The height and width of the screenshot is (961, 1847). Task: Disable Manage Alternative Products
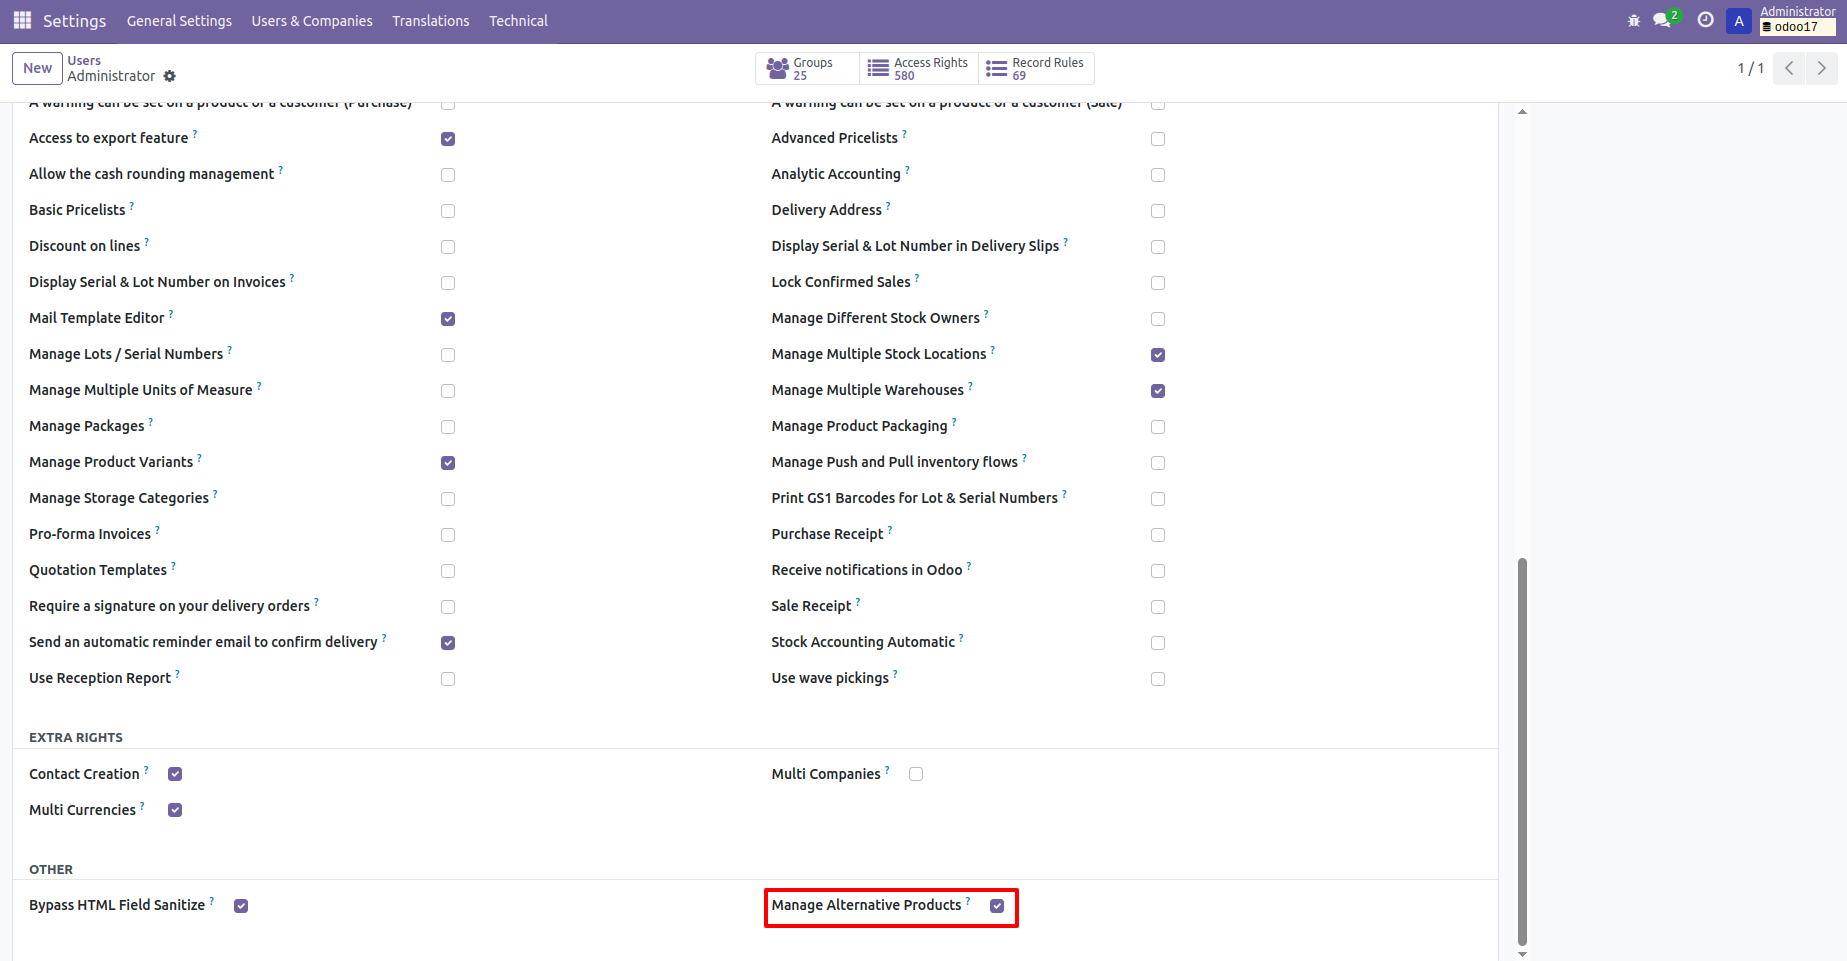[x=997, y=906]
